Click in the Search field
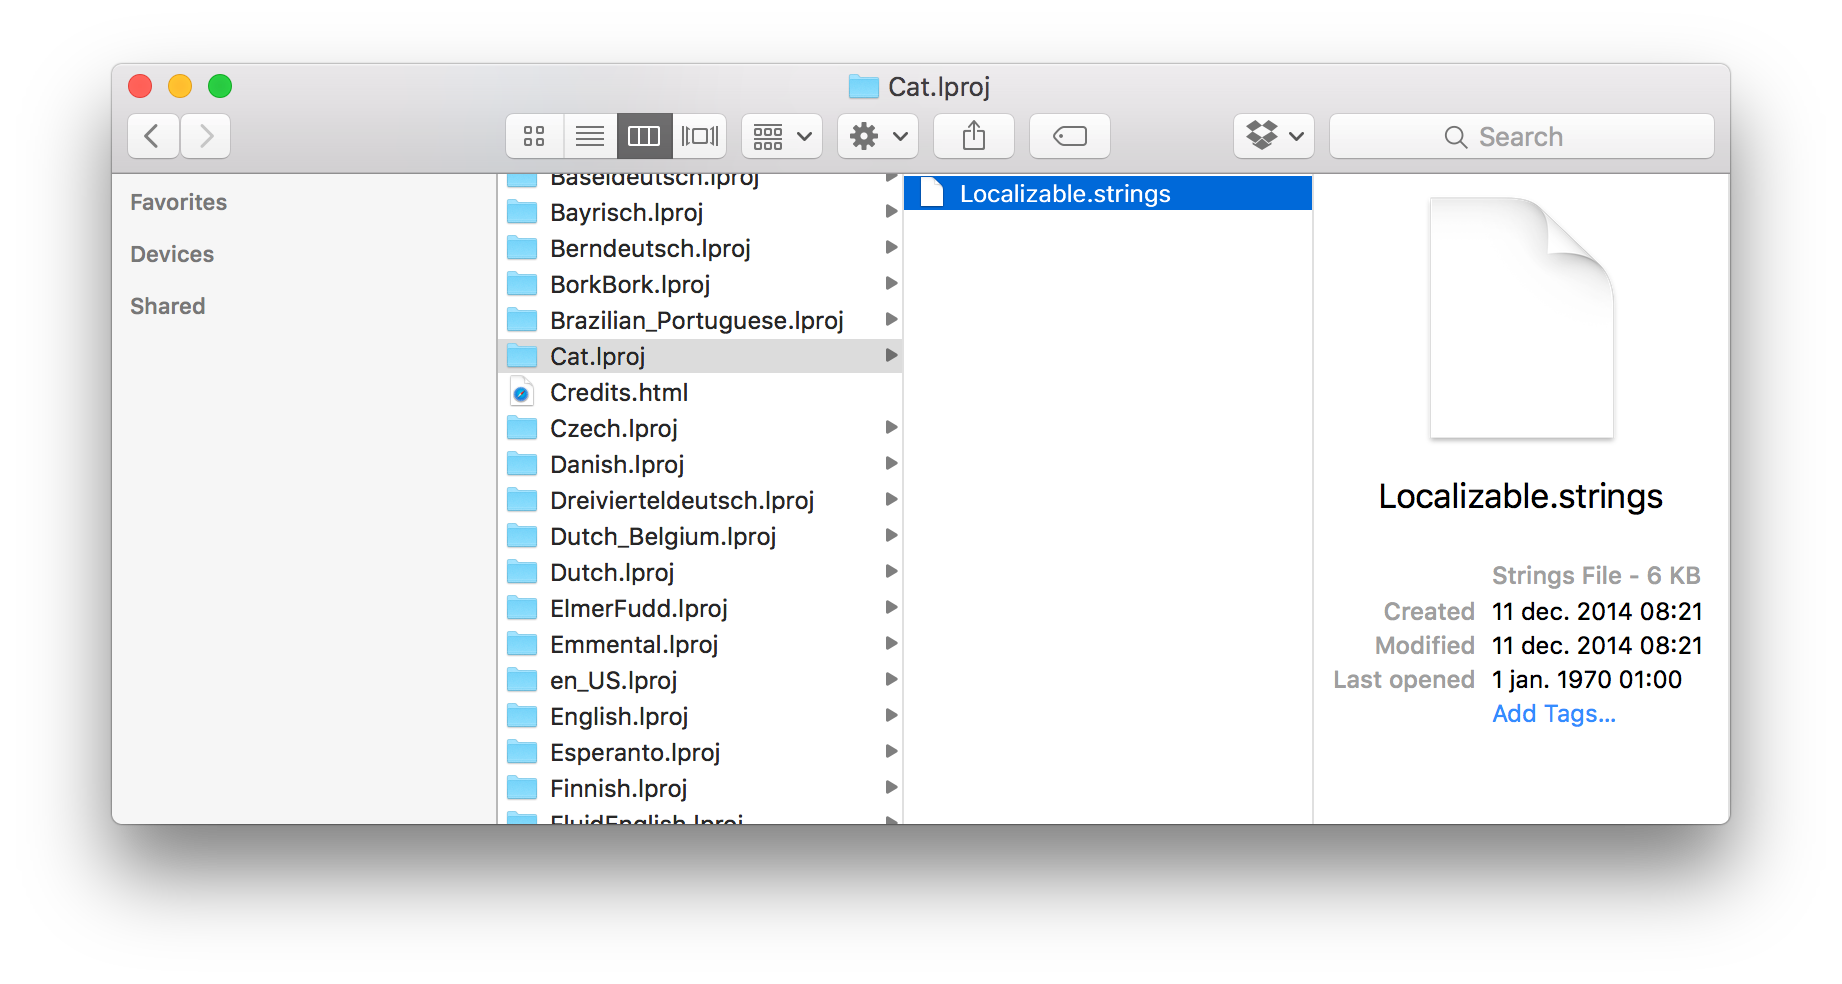This screenshot has height=984, width=1842. 1520,137
